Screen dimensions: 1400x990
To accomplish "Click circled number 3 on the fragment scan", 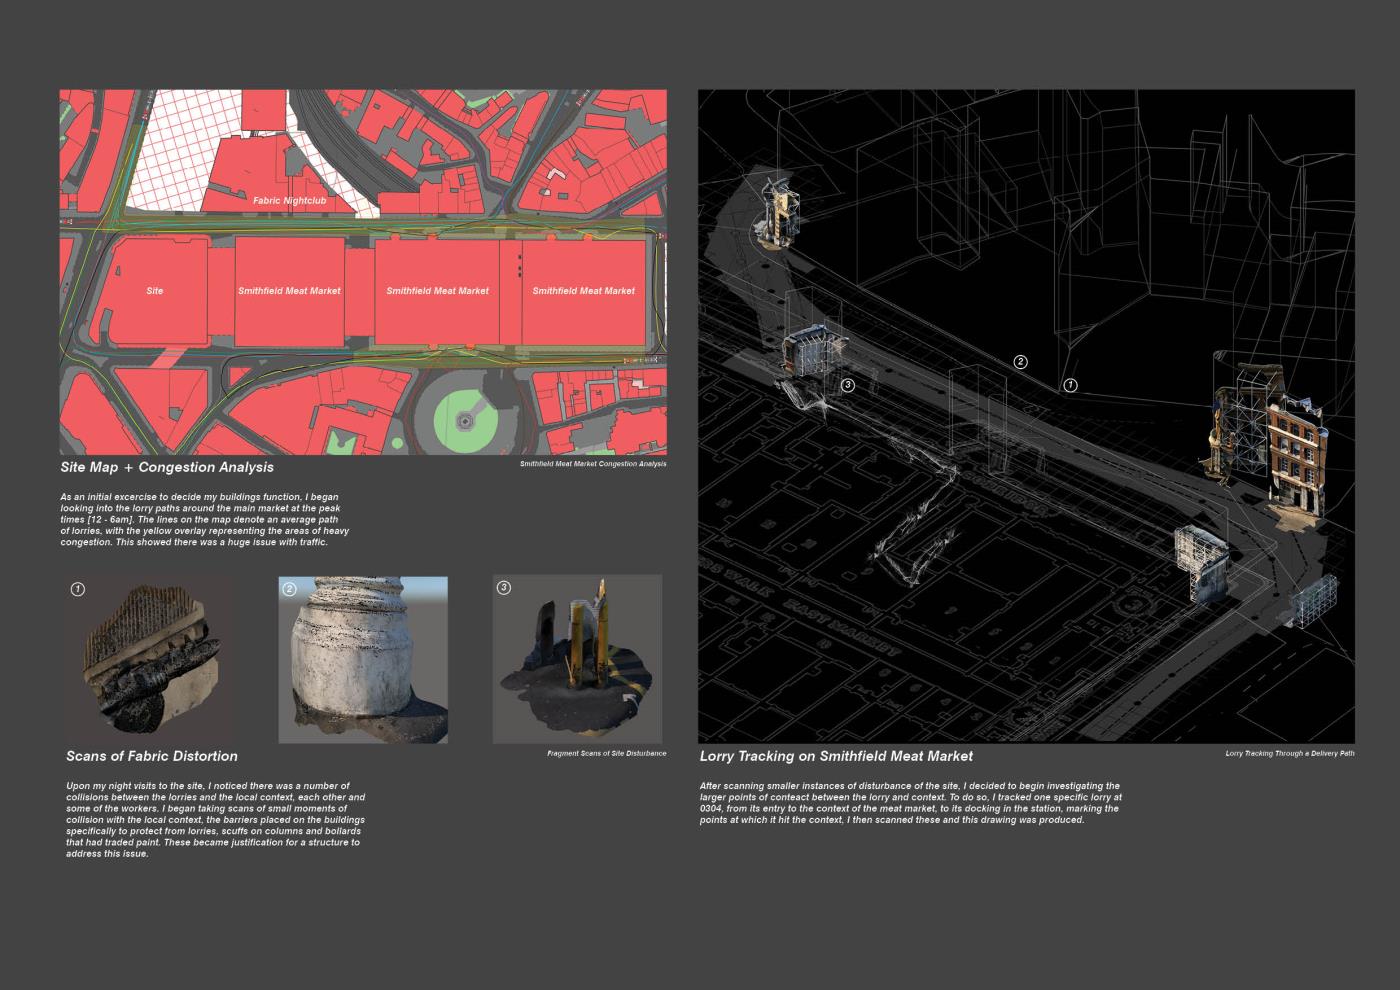I will (x=504, y=588).
